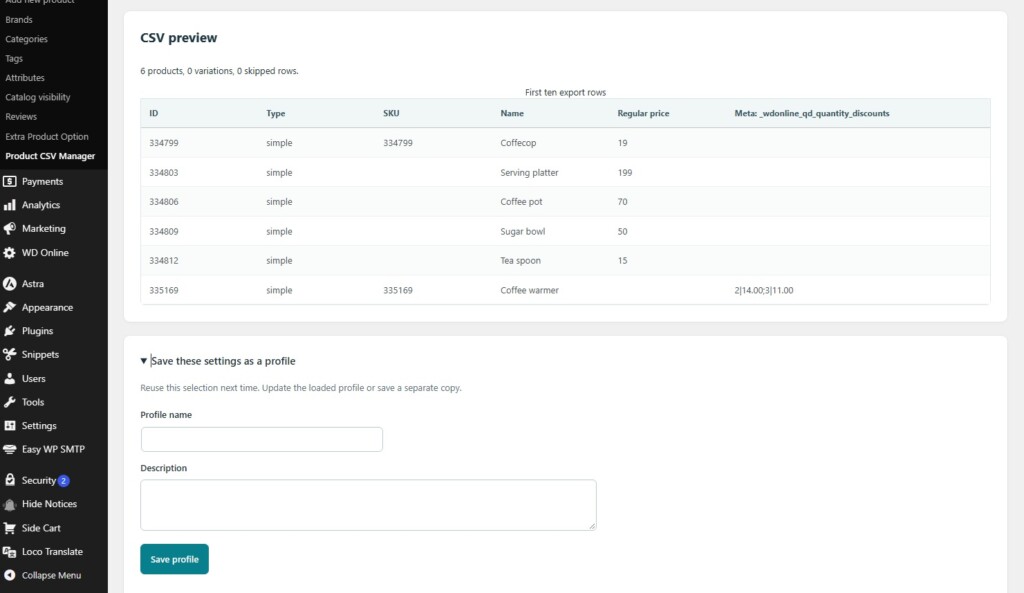Viewport: 1024px width, 593px height.
Task: Click the Coffee warmer name cell
Action: 529,291
